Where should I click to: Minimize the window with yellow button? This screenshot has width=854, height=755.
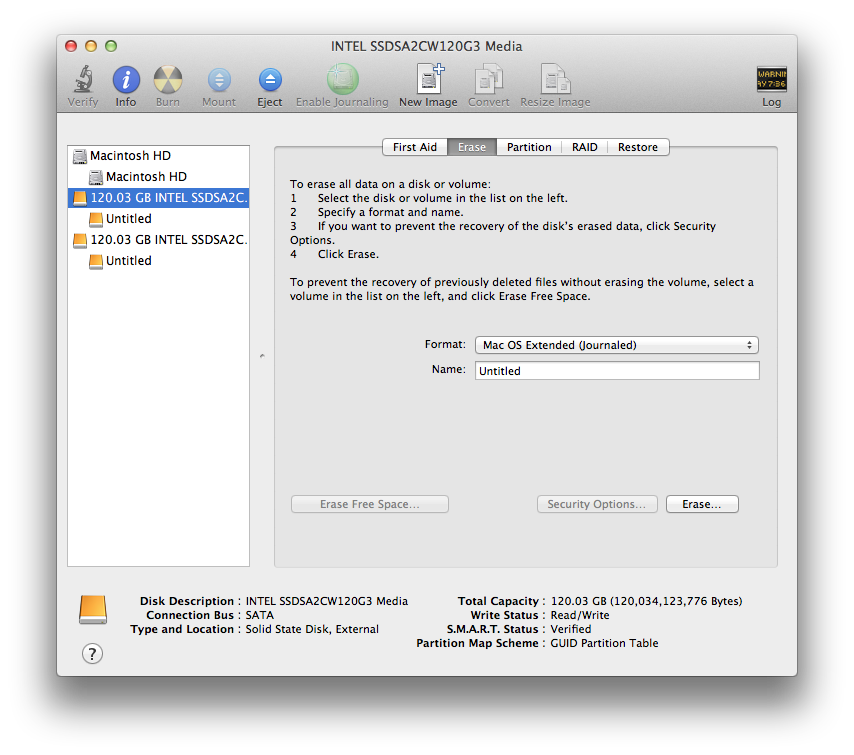coord(91,46)
